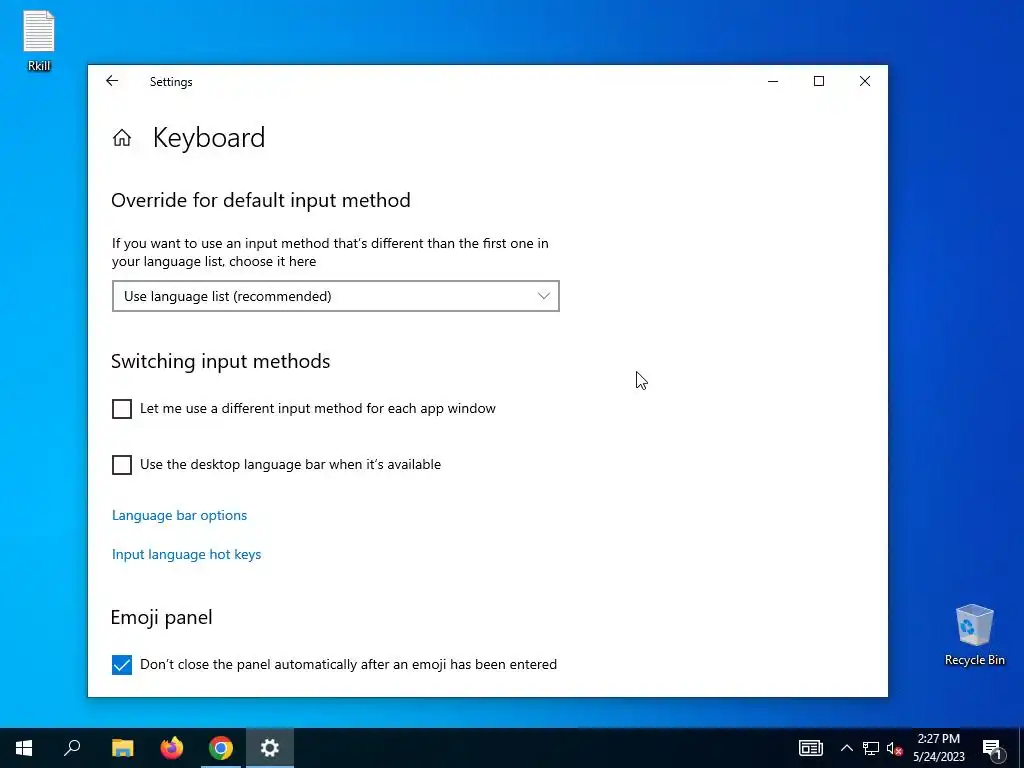Open the Windows Start menu

[x=24, y=748]
